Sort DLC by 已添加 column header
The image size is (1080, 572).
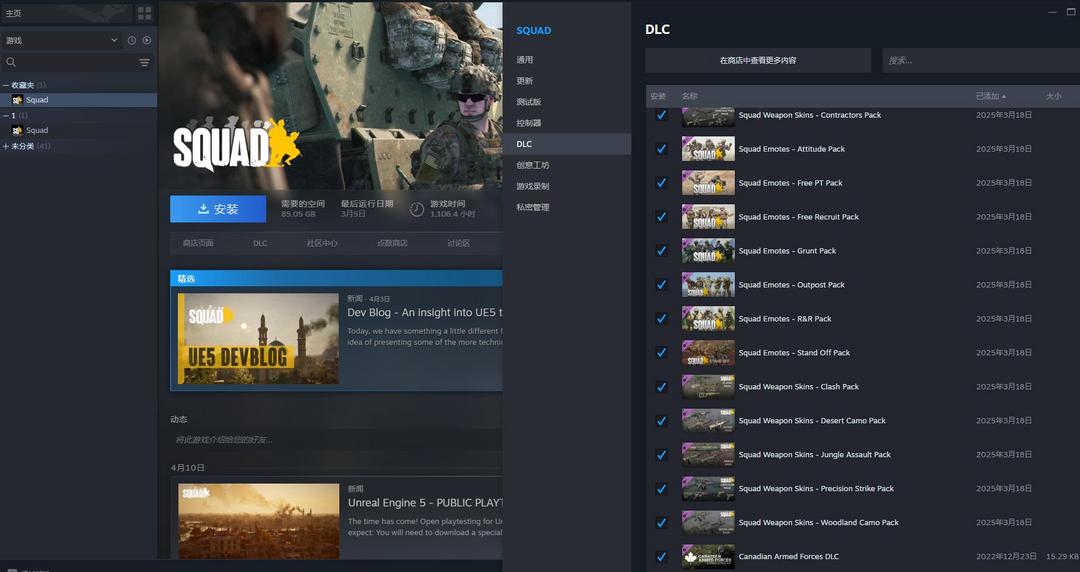(990, 96)
